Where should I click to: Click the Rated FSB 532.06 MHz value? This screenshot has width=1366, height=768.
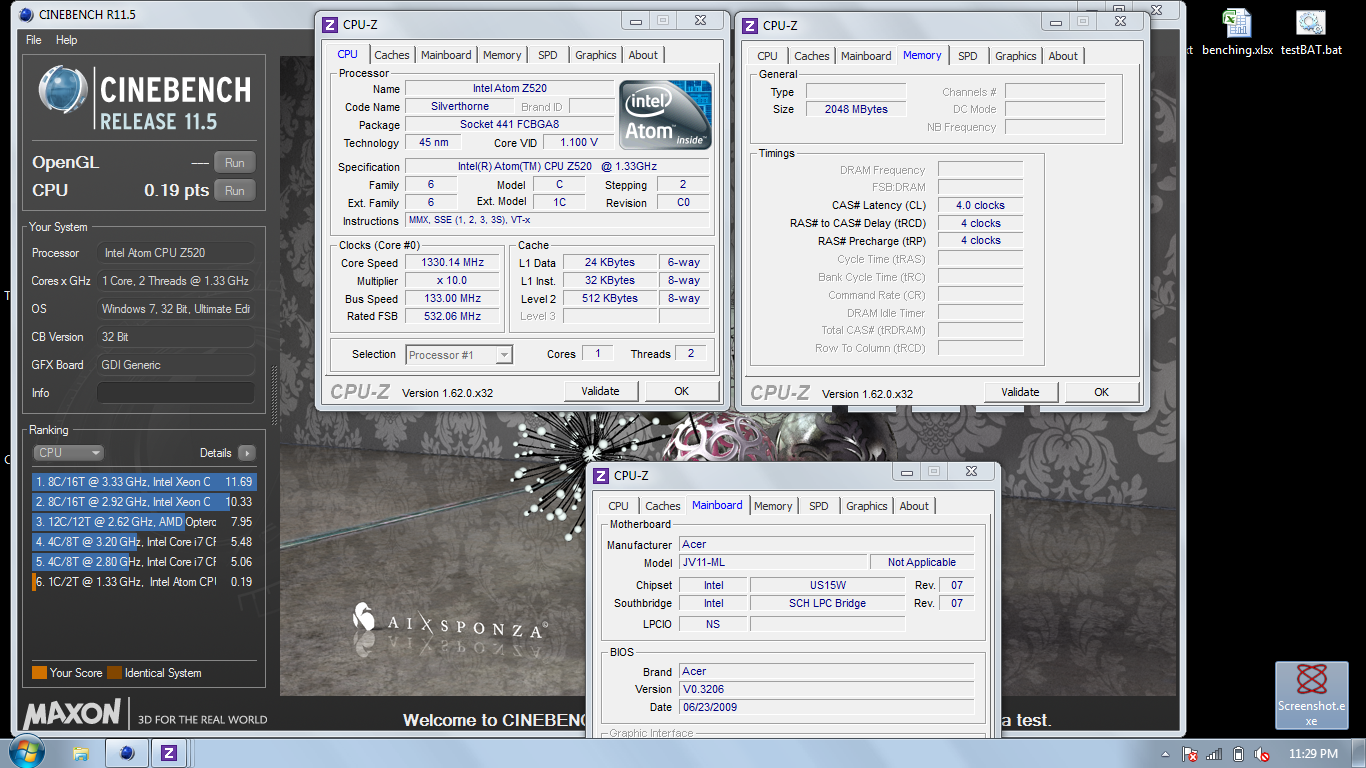coord(452,317)
